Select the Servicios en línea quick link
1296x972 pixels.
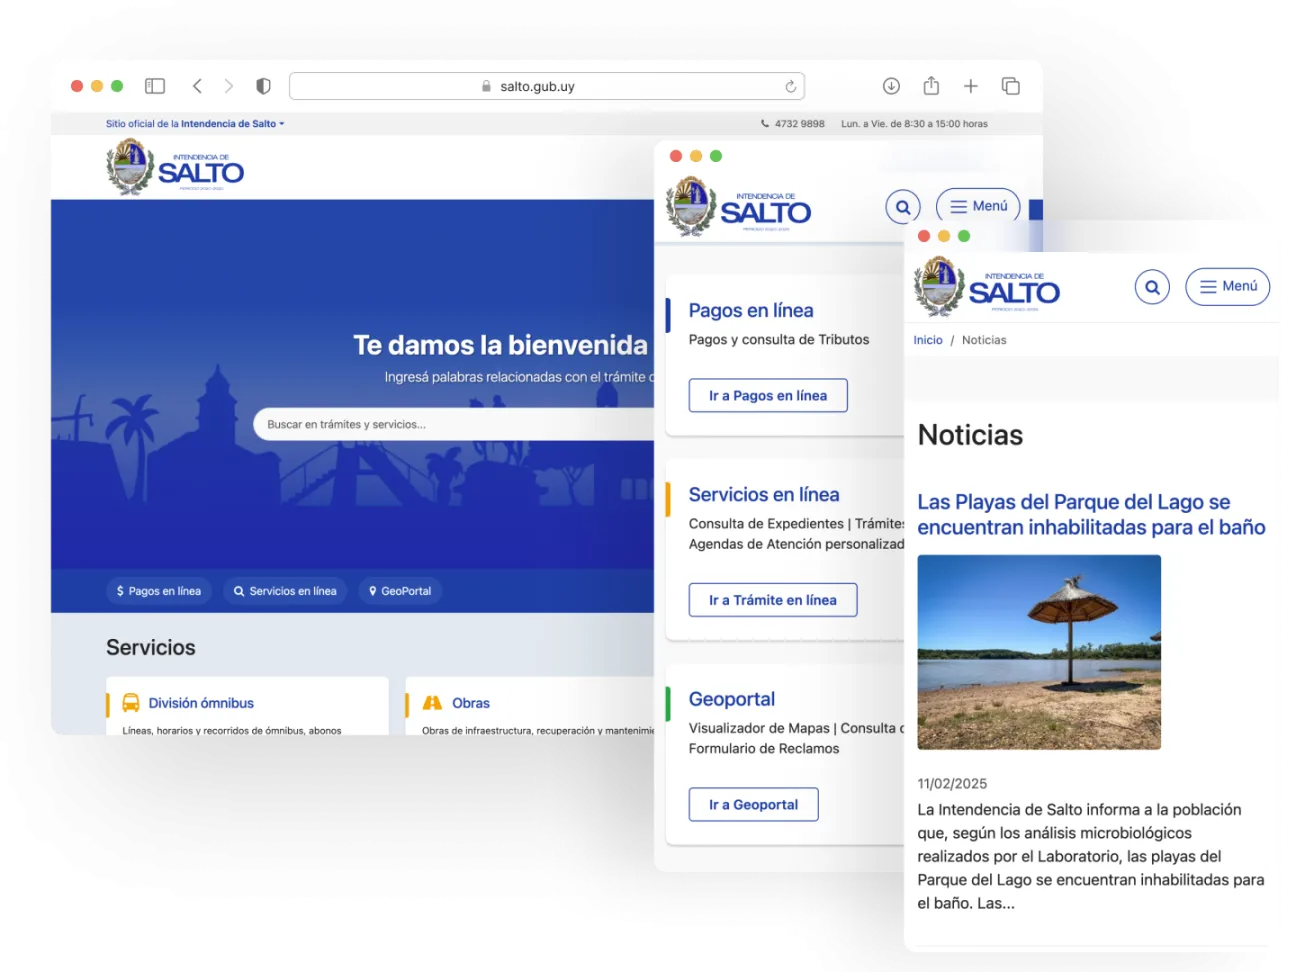tap(285, 591)
